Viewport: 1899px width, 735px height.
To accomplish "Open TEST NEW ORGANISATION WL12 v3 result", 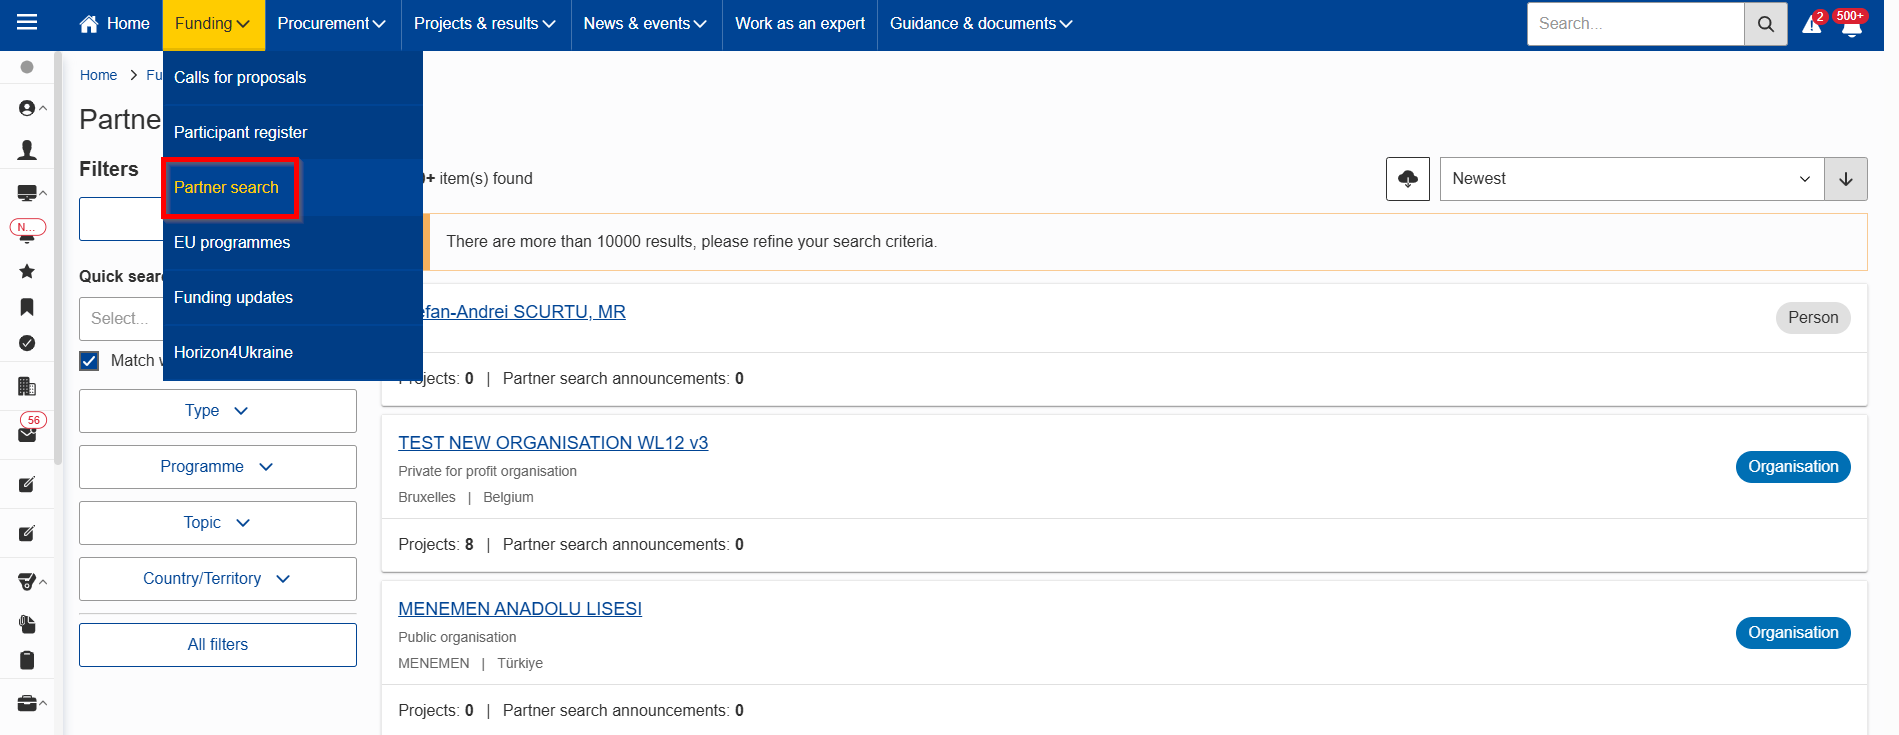I will [x=553, y=443].
